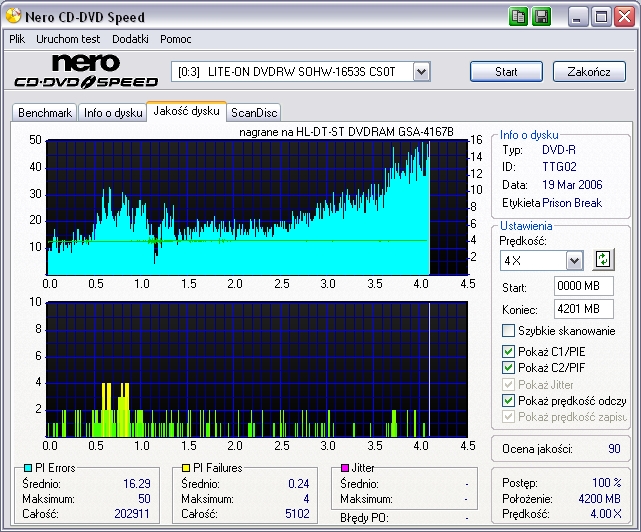Click the save floppy disk icon
This screenshot has height=532, width=641.
pos(542,17)
